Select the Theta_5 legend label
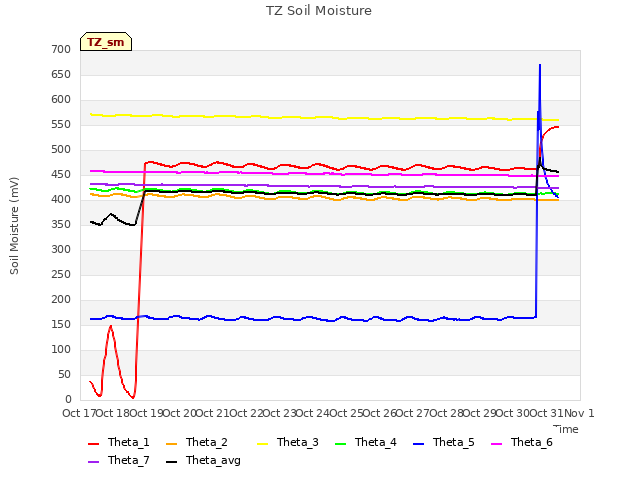 (x=453, y=442)
